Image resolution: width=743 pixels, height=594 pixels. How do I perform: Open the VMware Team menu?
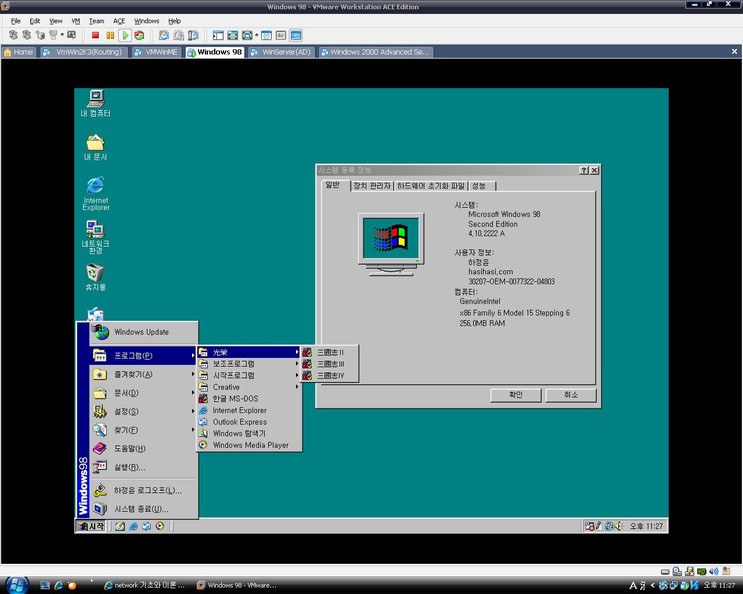pos(96,21)
